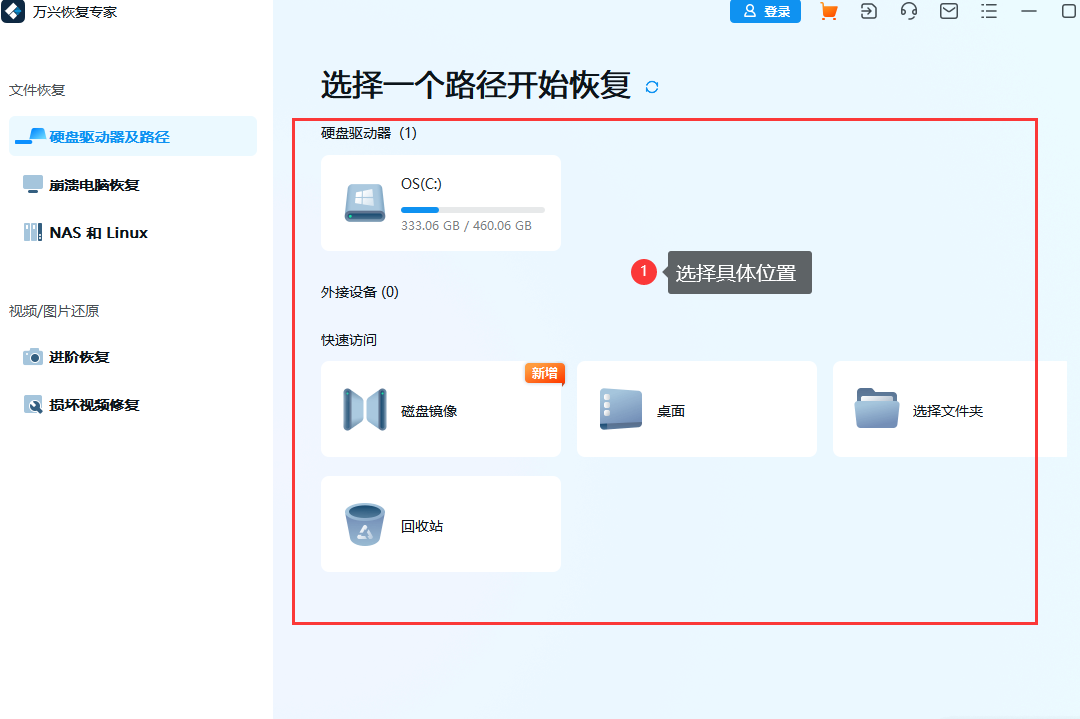1080x719 pixels.
Task: Select the 桌面 desktop quick access
Action: [696, 409]
